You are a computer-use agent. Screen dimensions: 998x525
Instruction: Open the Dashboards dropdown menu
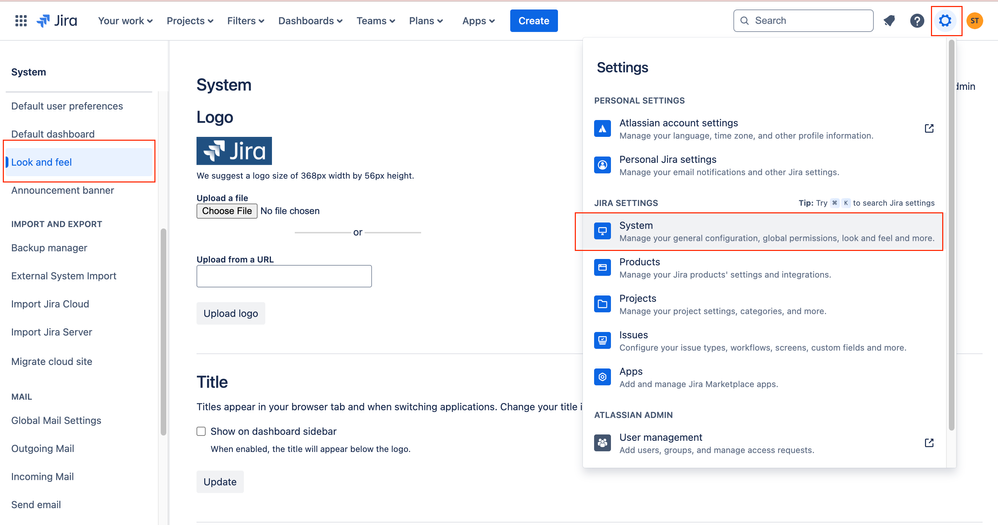pos(310,20)
